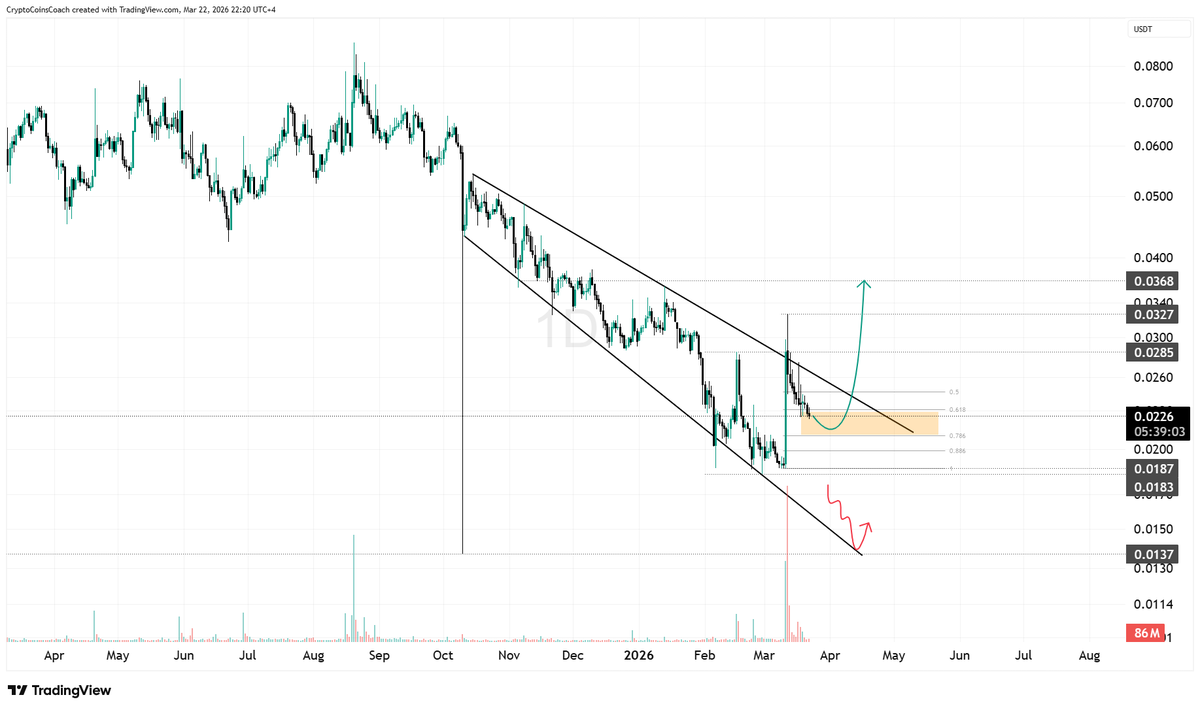Click the 0.0150 price axis label
Screen dimensions: 1200x710
(x=1152, y=529)
